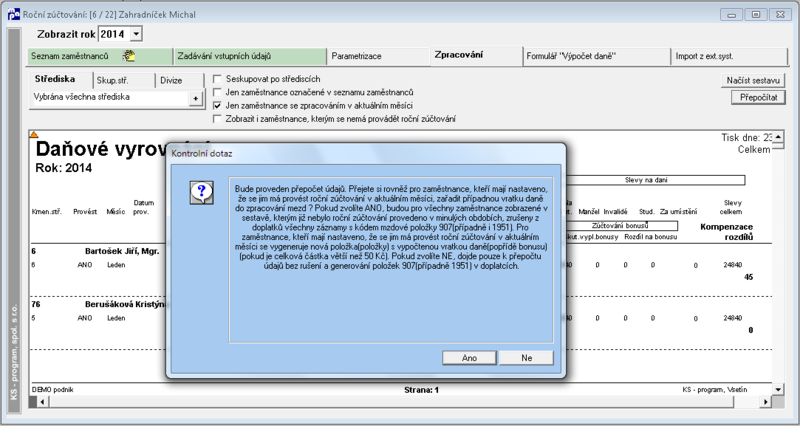The width and height of the screenshot is (800, 426).
Task: Click the DEMO podnik footer text
Action: click(53, 390)
